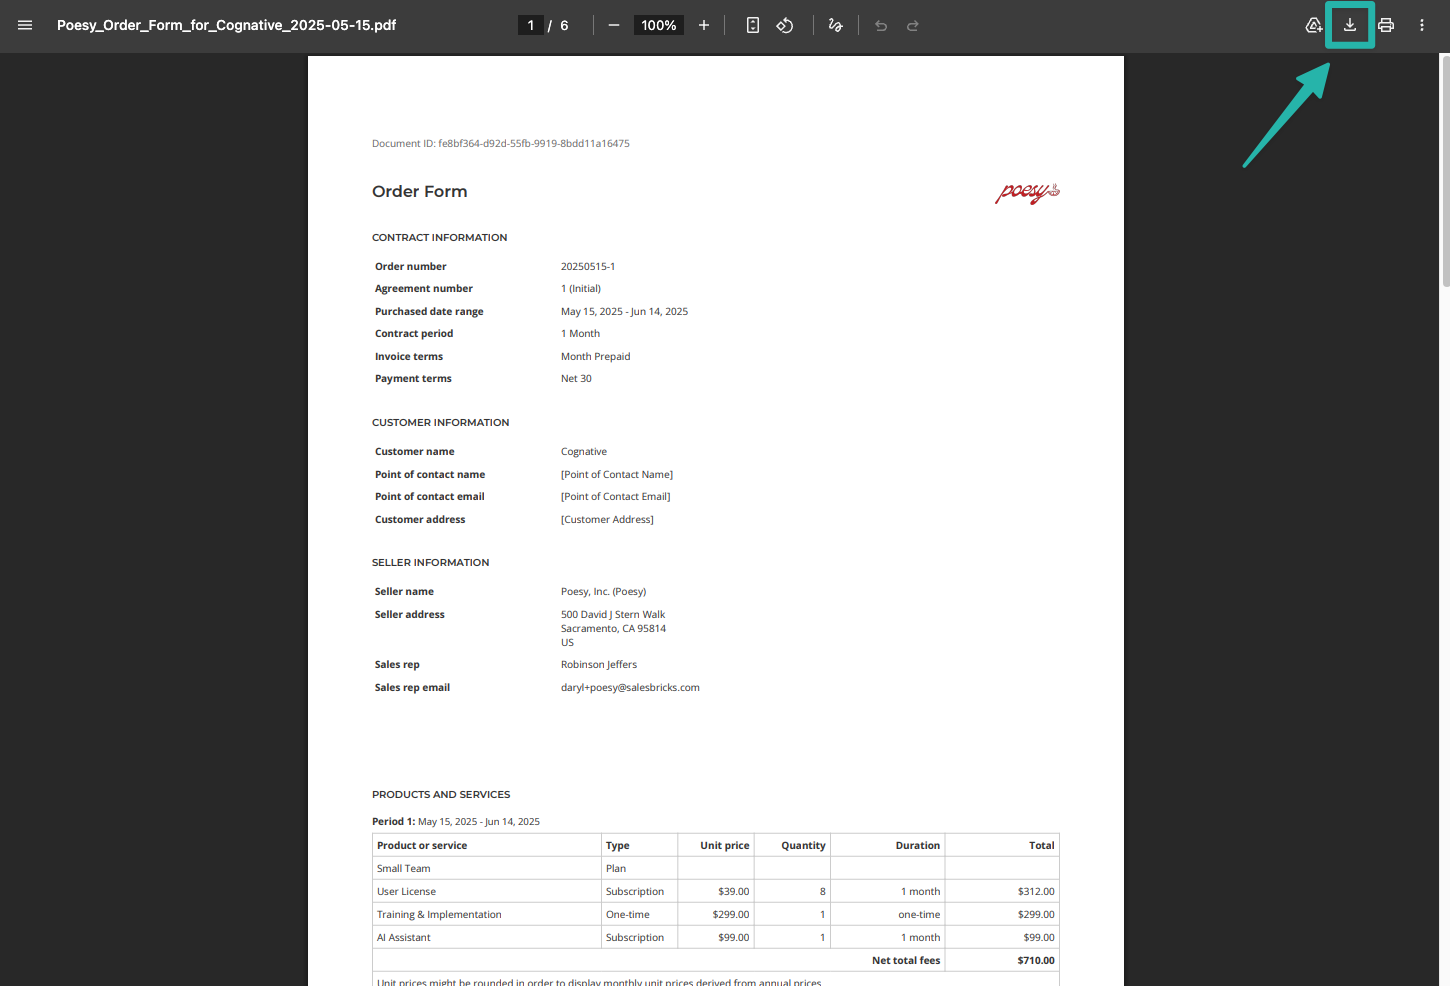The image size is (1450, 986).
Task: Click the Period 1 date line
Action: click(456, 822)
